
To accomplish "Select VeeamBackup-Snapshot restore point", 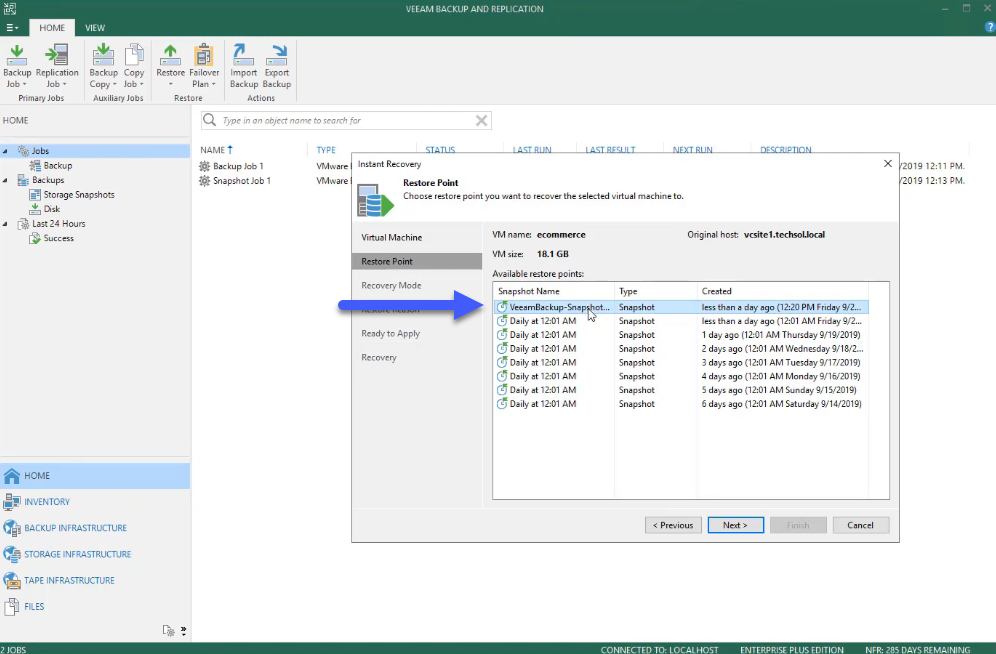I will 681,307.
